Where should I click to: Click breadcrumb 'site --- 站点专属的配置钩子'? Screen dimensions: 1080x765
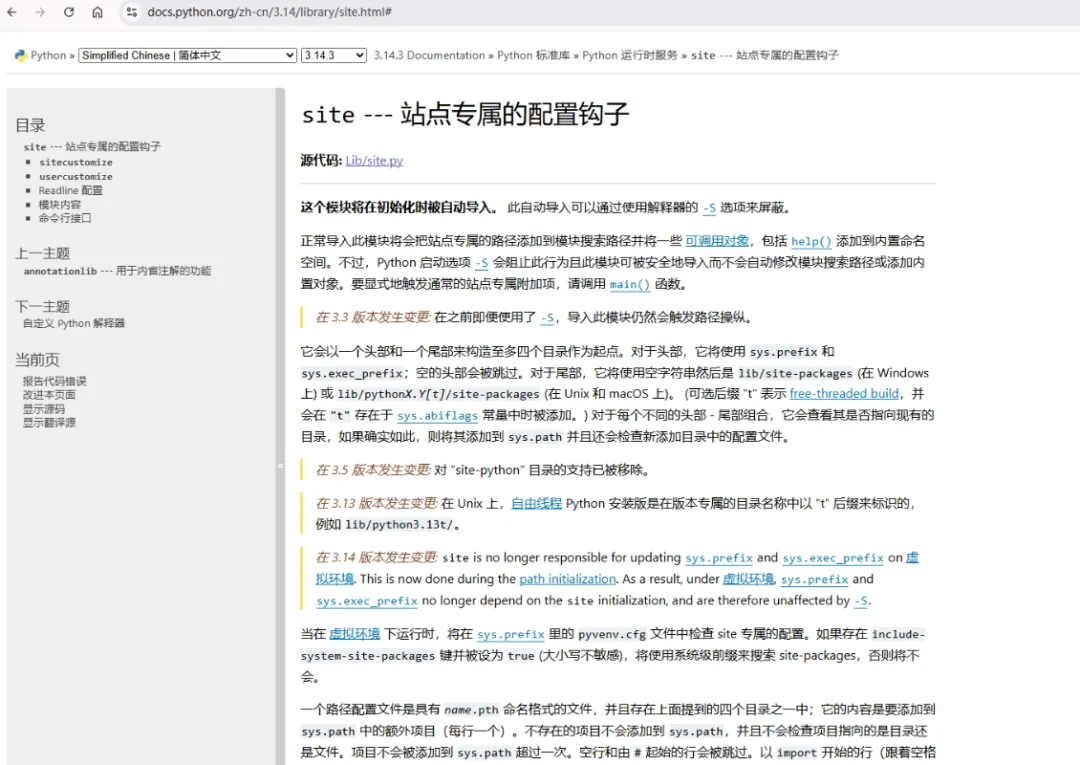(765, 55)
